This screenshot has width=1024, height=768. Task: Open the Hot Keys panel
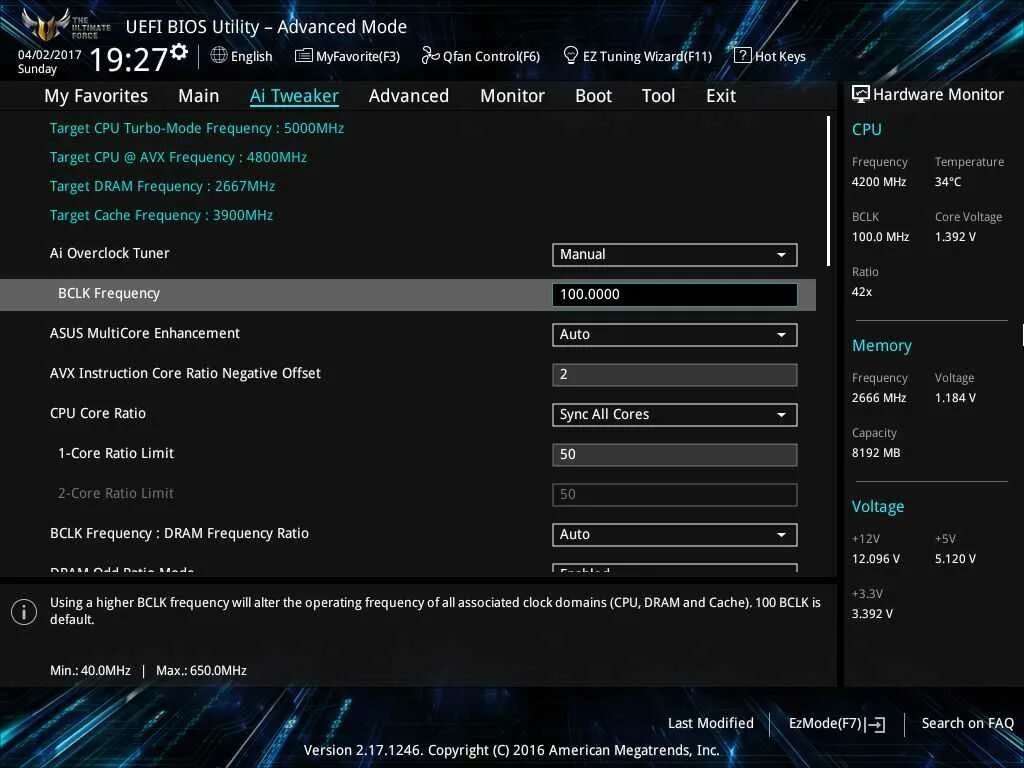[741, 55]
